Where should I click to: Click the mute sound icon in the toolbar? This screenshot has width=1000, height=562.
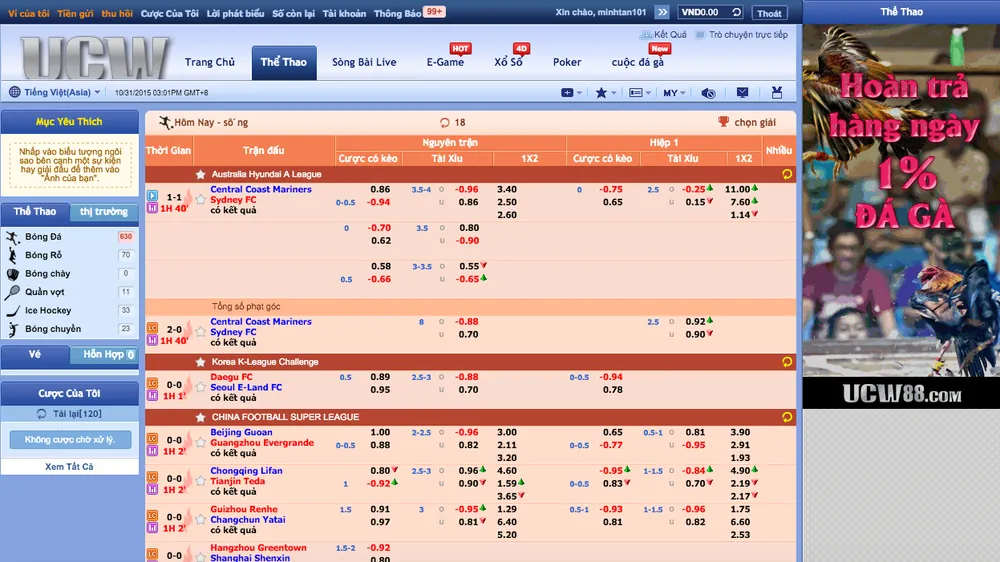[709, 93]
